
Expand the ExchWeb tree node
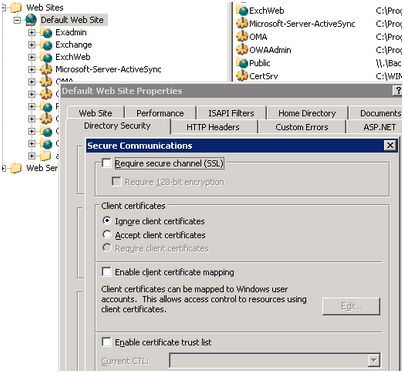32,57
